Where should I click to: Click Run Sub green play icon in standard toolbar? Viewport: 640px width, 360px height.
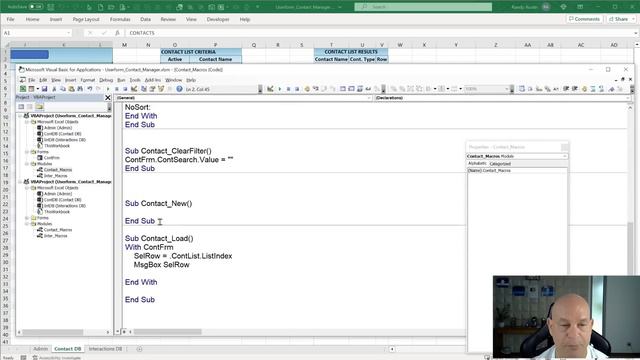108,89
